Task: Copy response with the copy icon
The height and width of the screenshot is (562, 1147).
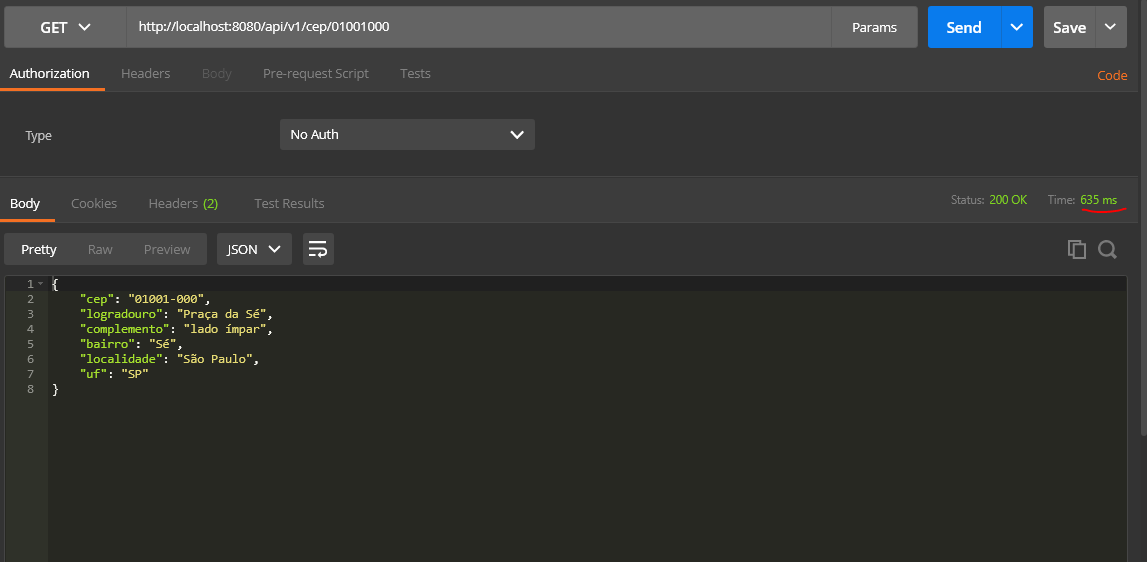Action: click(1077, 250)
